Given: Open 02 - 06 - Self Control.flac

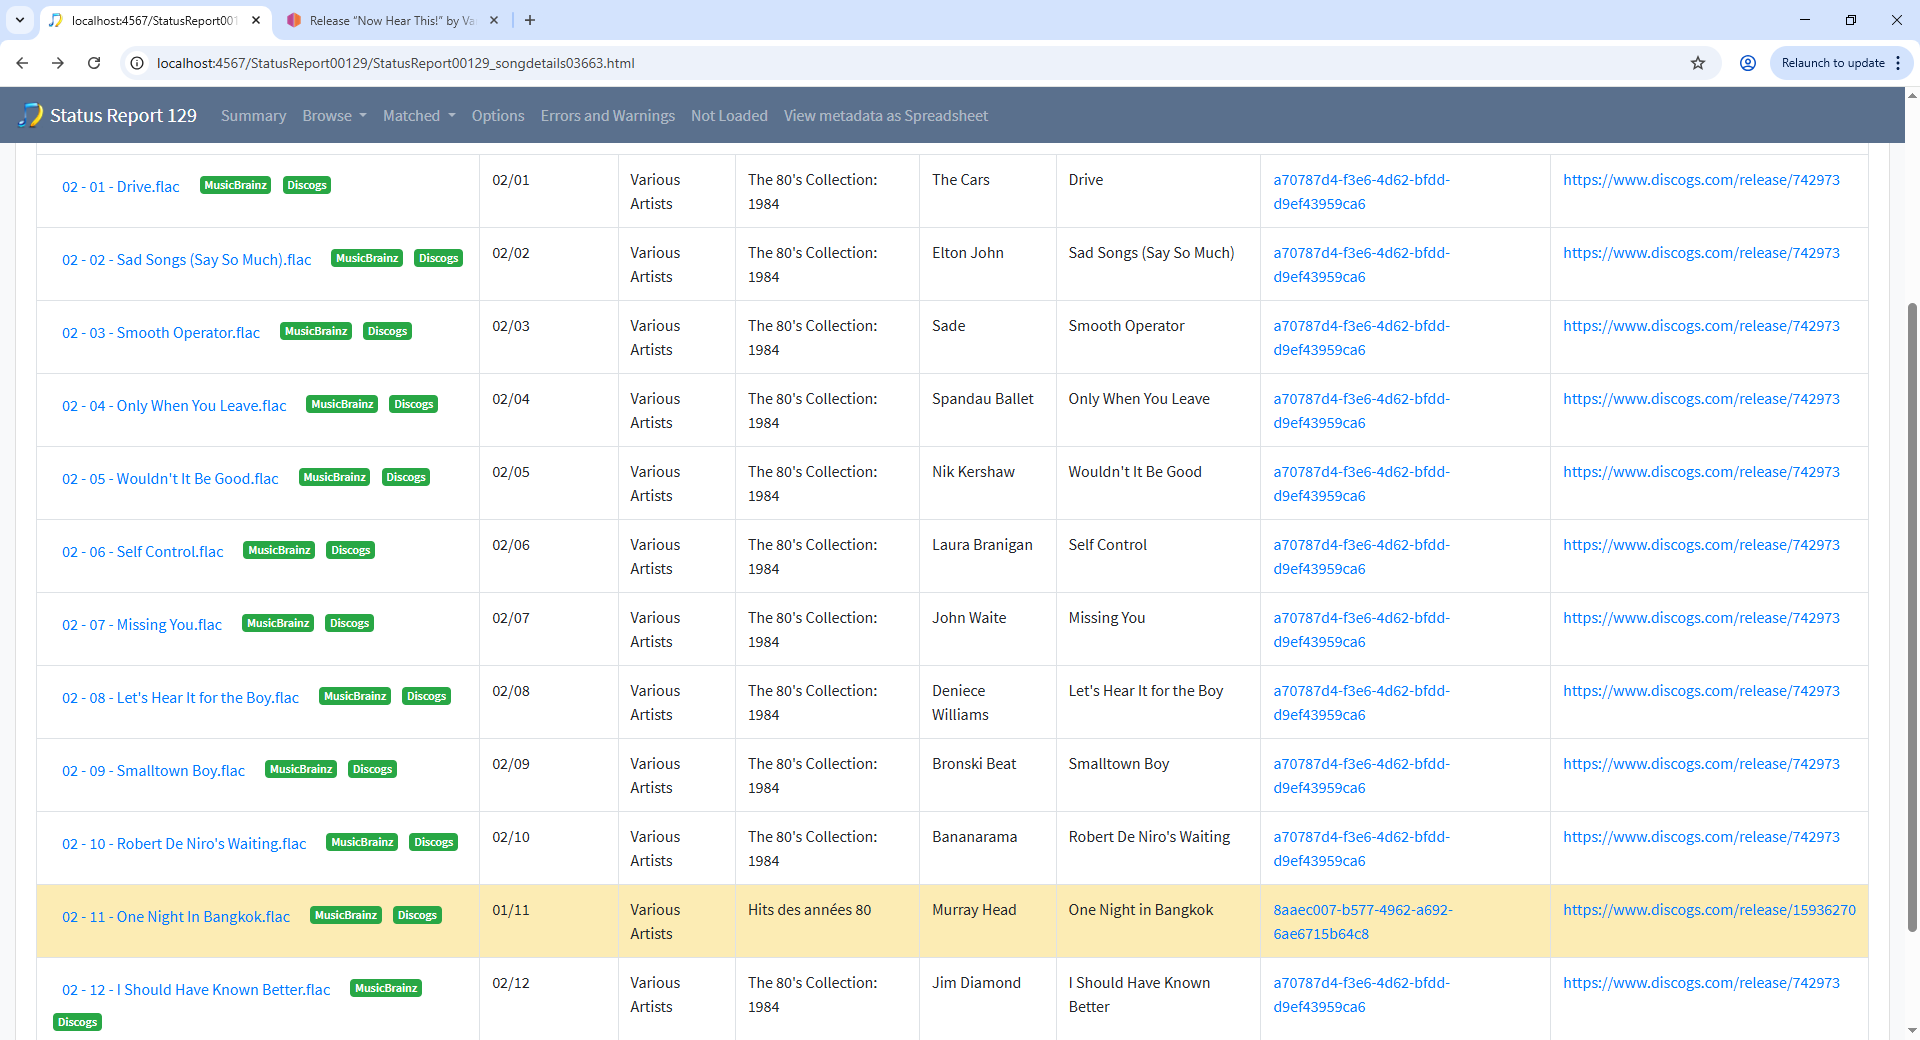Looking at the screenshot, I should pos(143,552).
